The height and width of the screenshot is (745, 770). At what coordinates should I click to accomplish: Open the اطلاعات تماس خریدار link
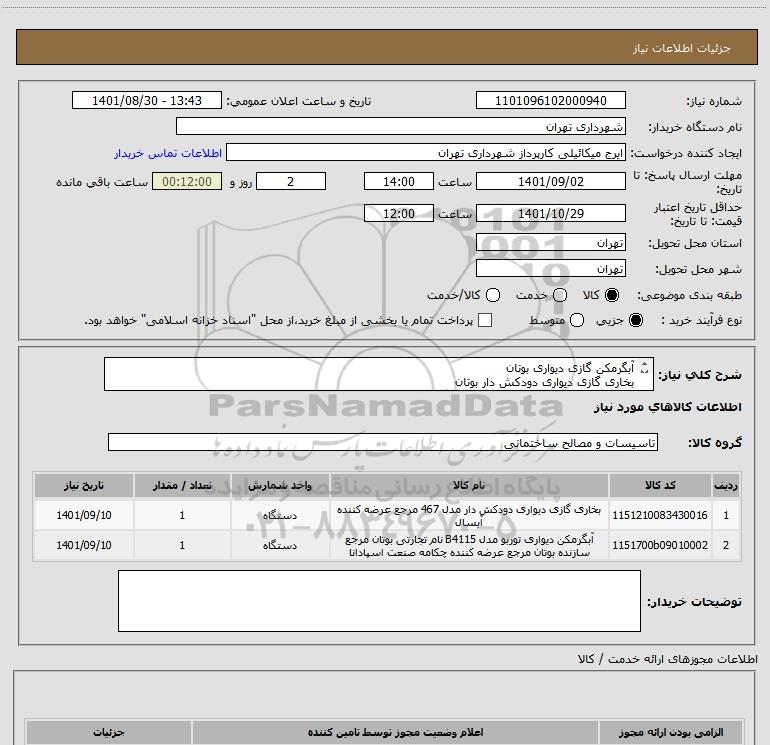168,153
